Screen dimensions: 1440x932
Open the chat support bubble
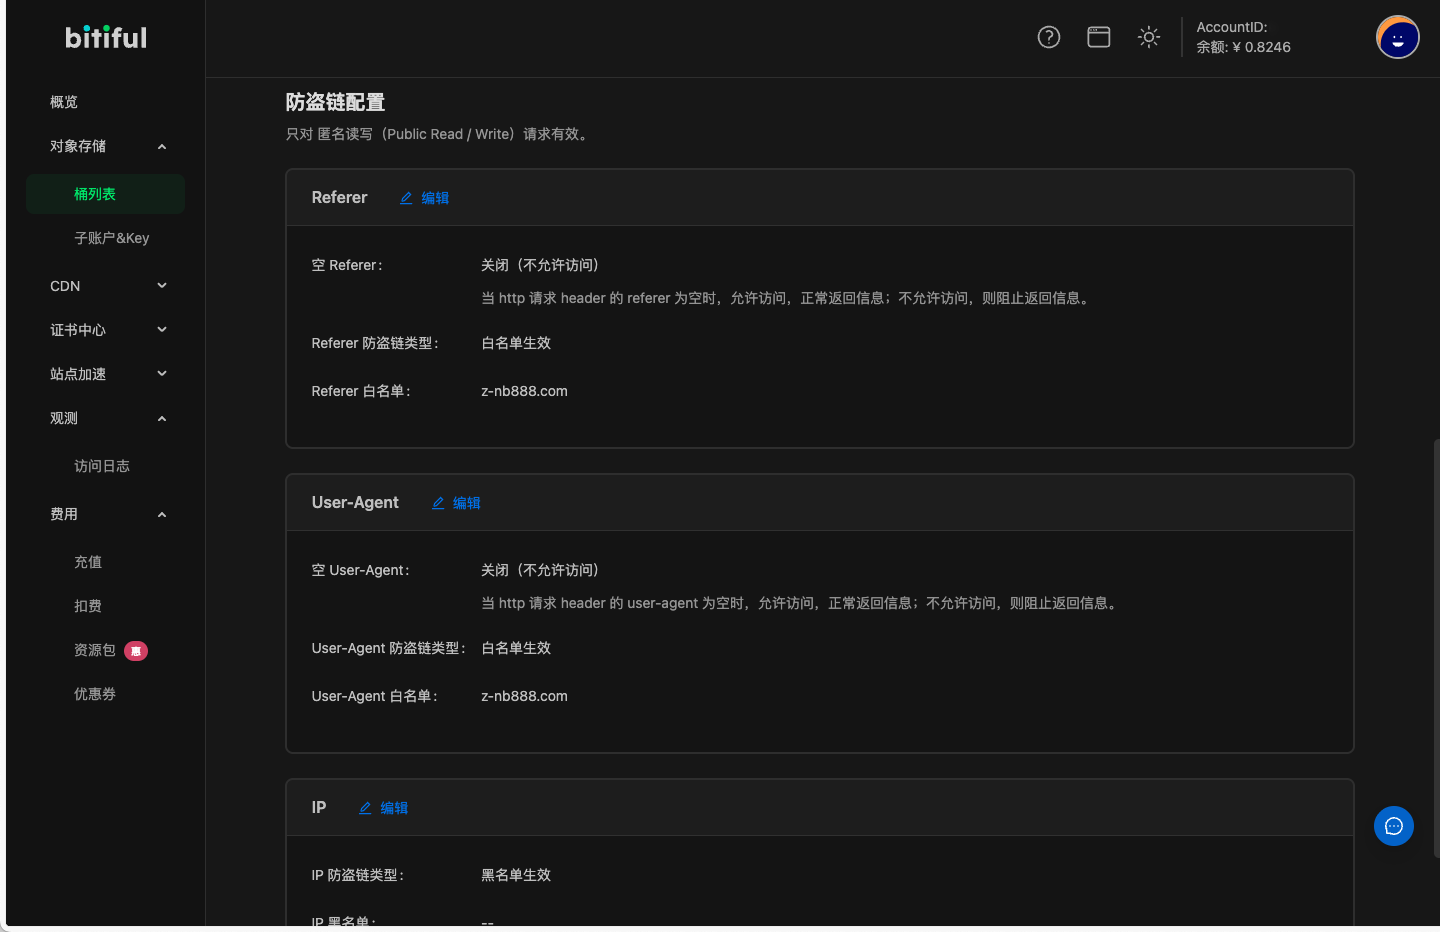[1394, 826]
